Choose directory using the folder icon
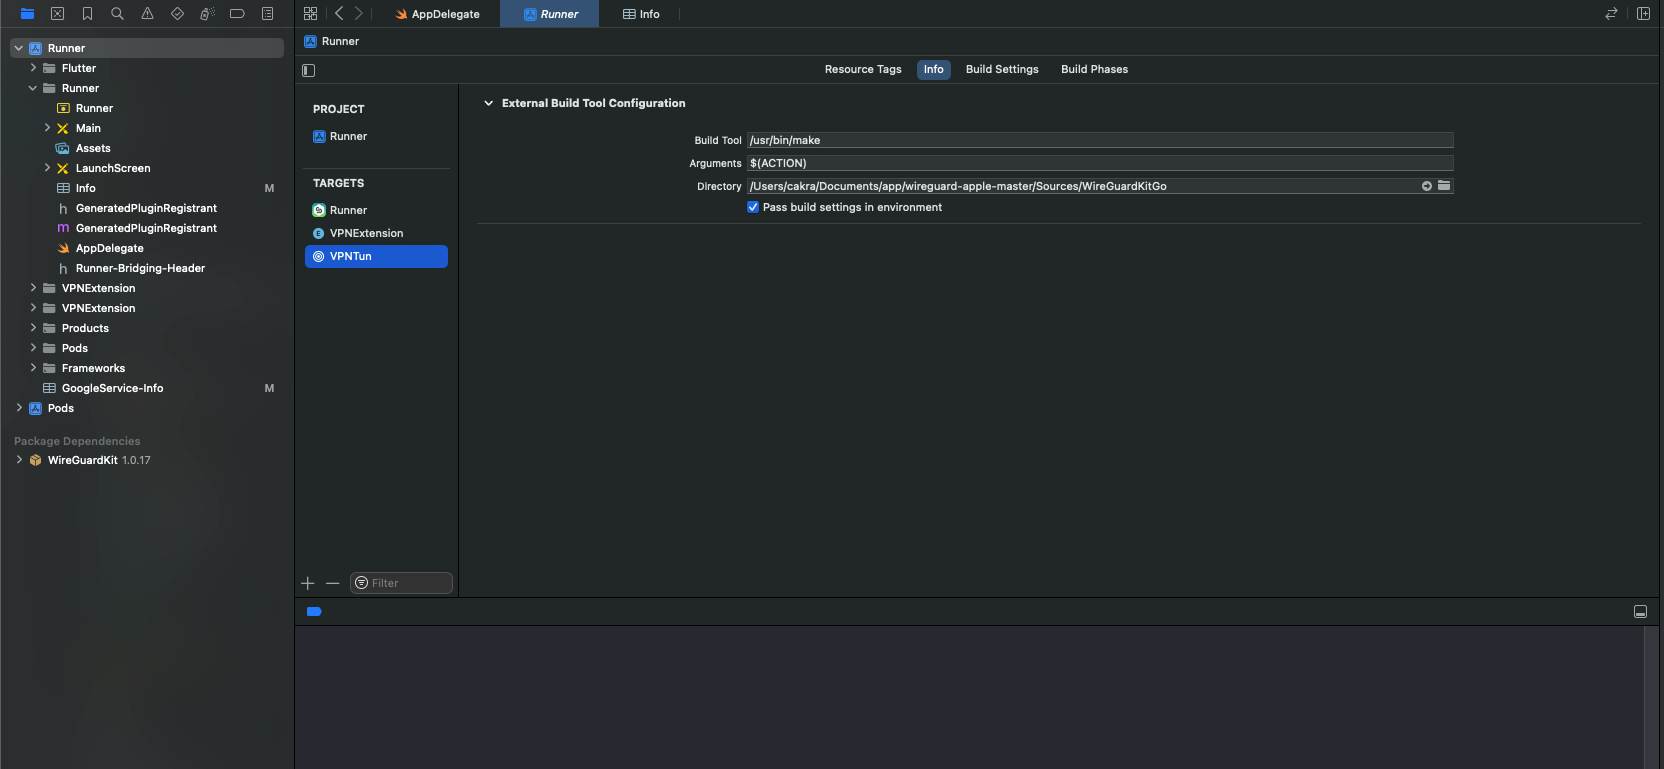The width and height of the screenshot is (1664, 769). (x=1444, y=186)
